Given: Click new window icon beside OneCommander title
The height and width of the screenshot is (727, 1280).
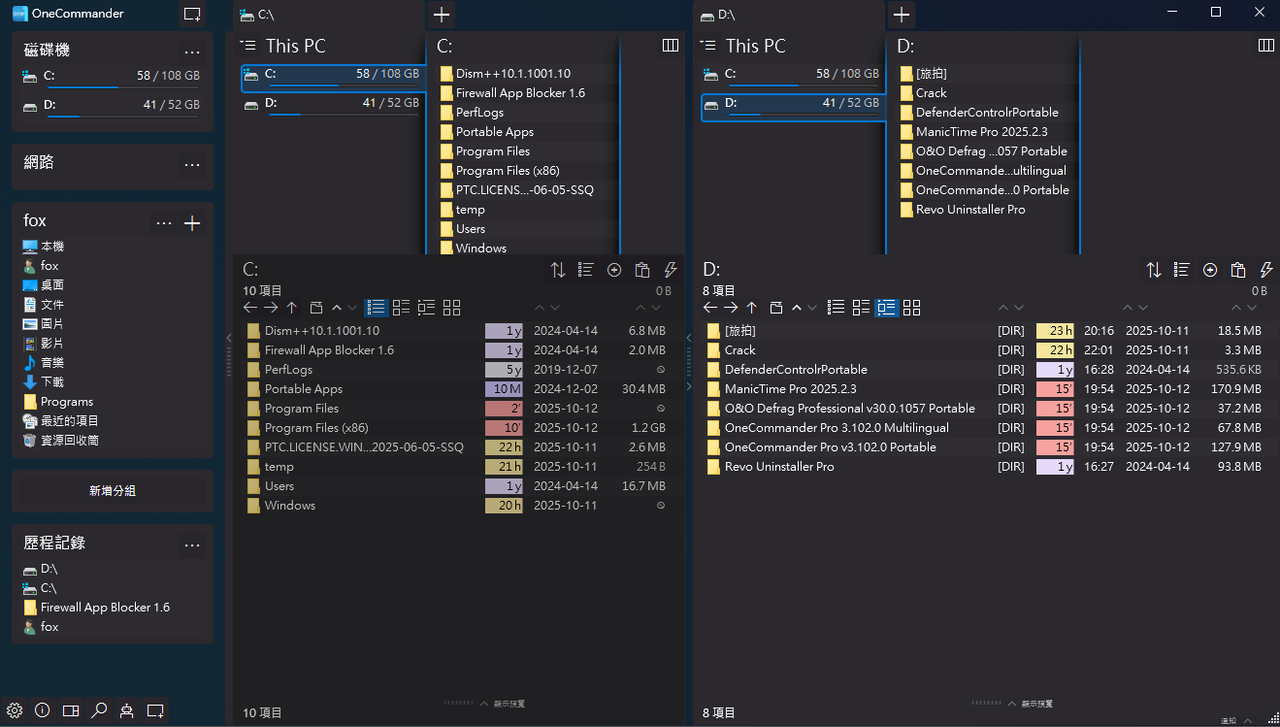Looking at the screenshot, I should (192, 14).
